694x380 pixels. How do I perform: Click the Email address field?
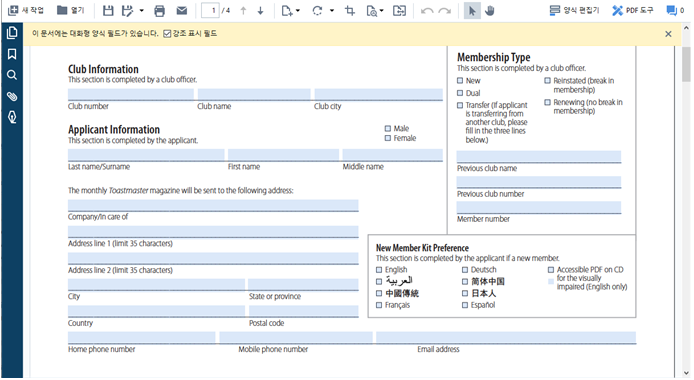pyautogui.click(x=506, y=338)
